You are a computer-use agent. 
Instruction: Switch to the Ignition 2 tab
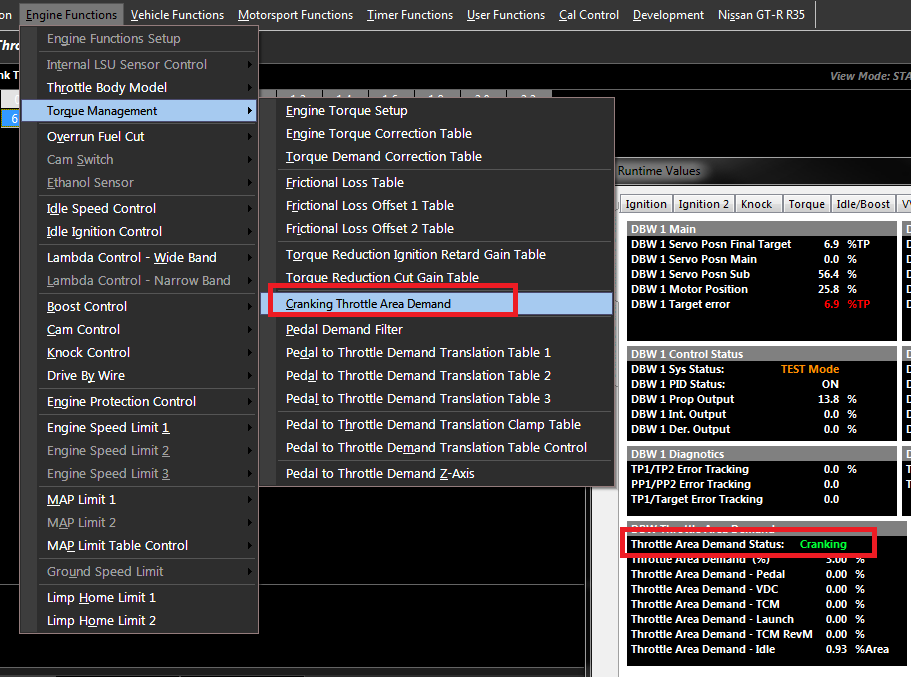pos(704,204)
